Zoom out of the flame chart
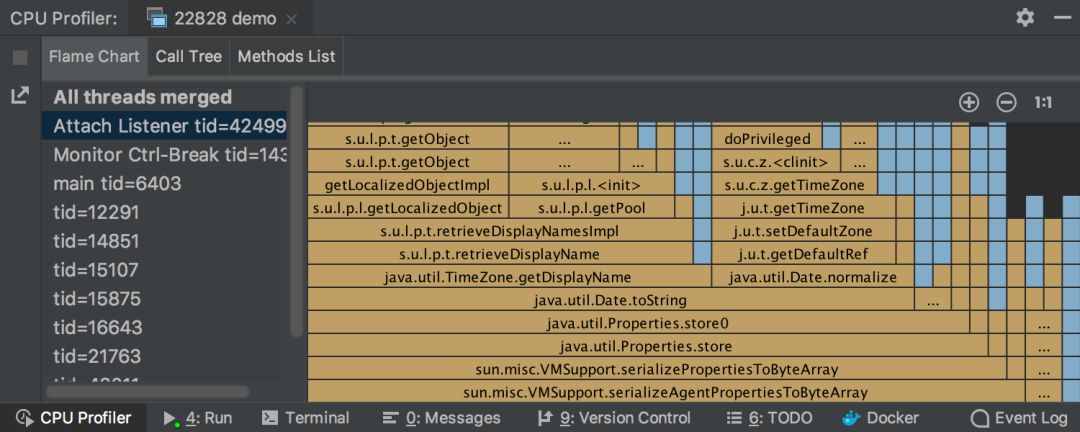This screenshot has height=432, width=1080. tap(1006, 102)
